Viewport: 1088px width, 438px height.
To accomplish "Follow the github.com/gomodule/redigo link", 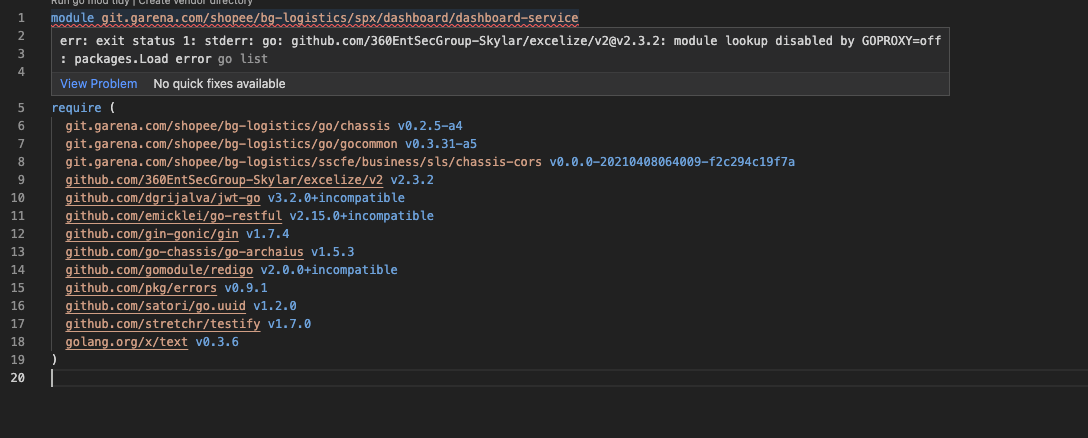I will click(159, 270).
